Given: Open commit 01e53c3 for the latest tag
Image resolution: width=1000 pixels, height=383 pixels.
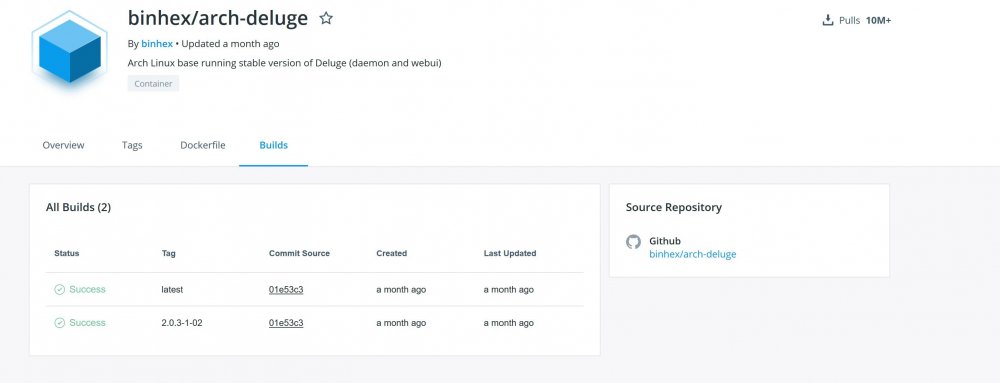Looking at the screenshot, I should click(x=286, y=289).
